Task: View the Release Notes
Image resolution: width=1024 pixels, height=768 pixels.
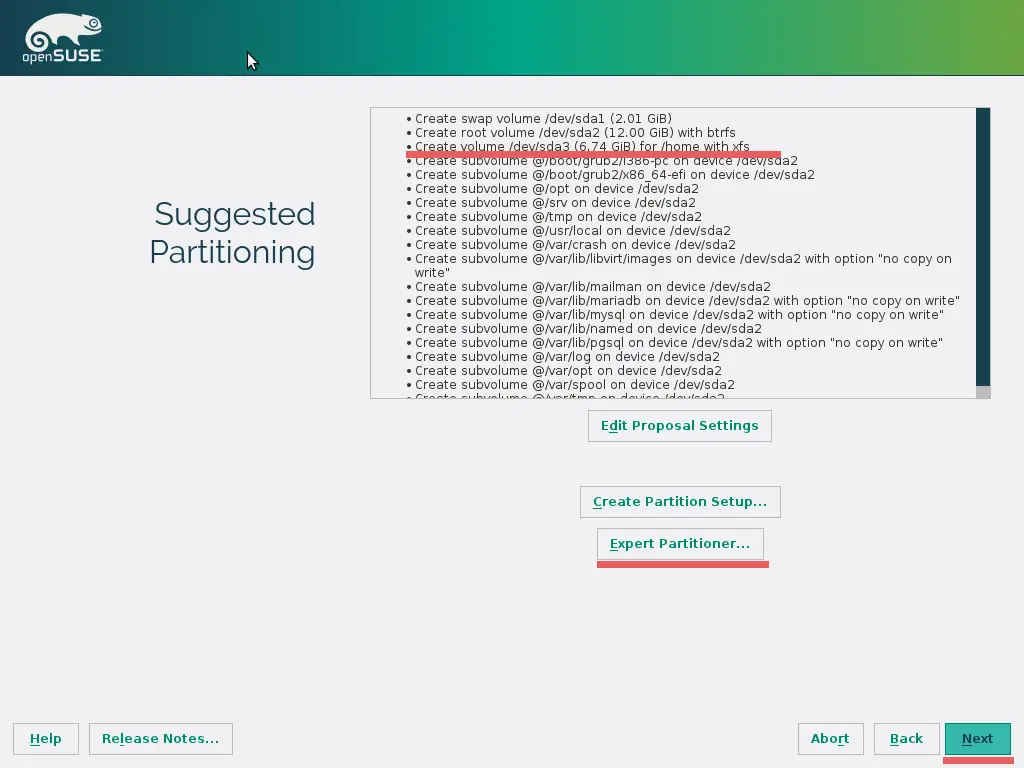Action: [x=161, y=739]
